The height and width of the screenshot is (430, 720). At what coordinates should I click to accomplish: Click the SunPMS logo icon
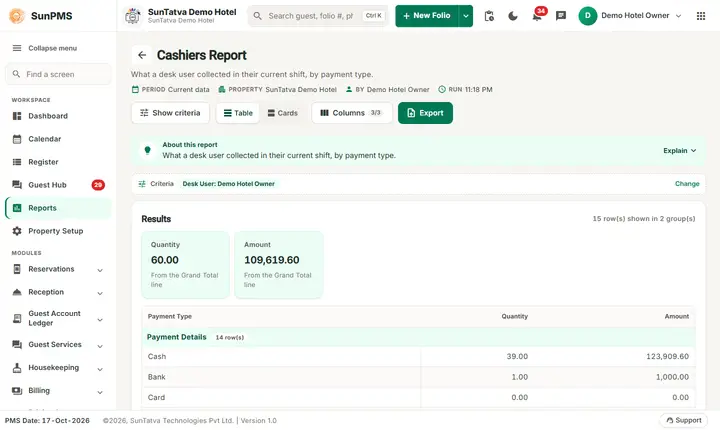click(x=17, y=16)
